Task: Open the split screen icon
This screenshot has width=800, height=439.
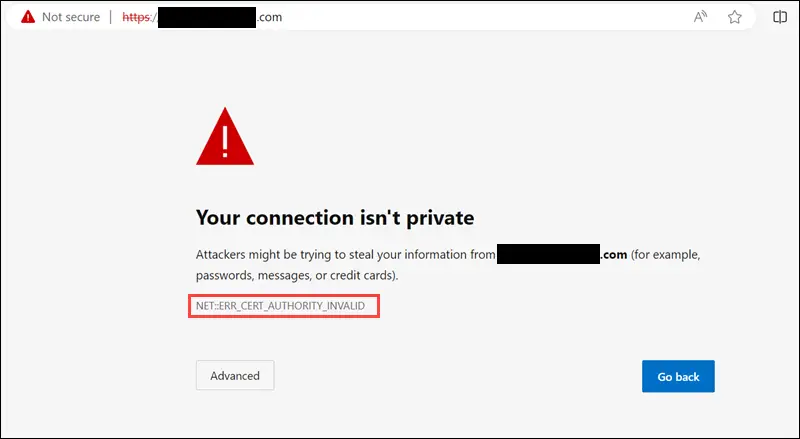Action: tap(780, 17)
